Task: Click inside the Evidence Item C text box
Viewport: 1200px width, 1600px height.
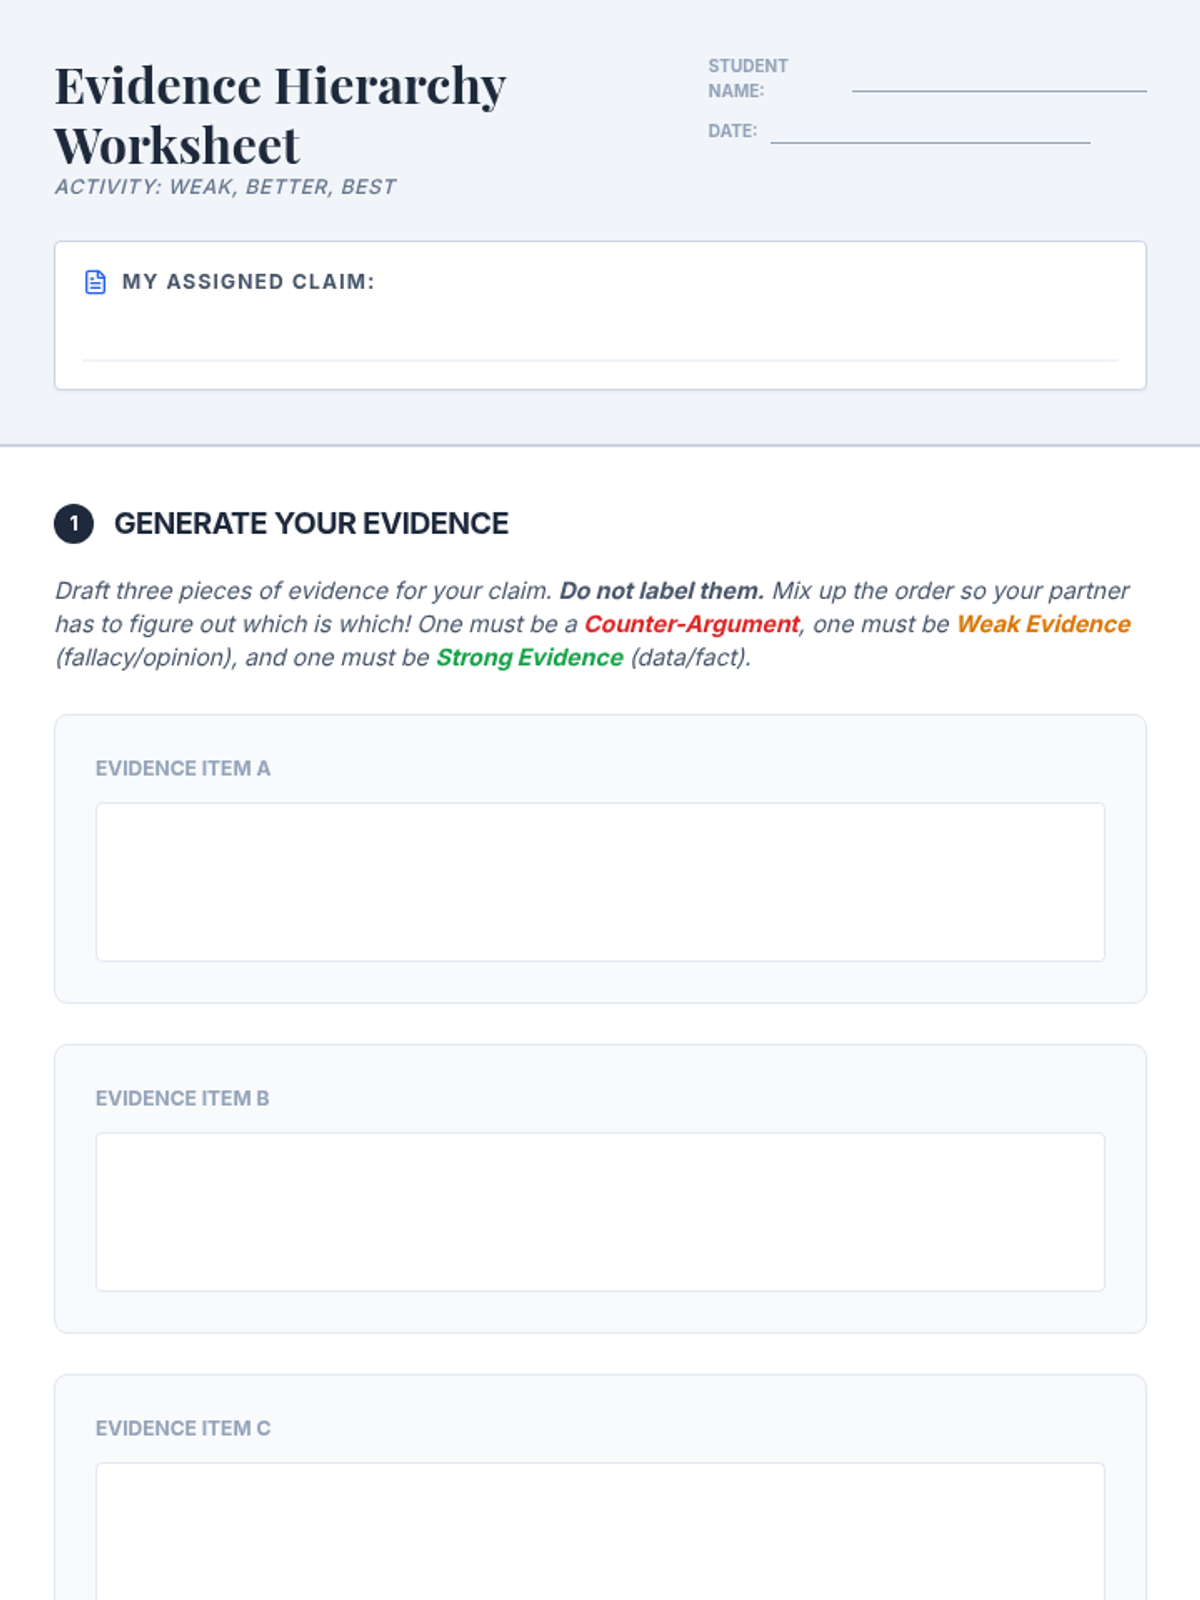Action: [x=600, y=1532]
